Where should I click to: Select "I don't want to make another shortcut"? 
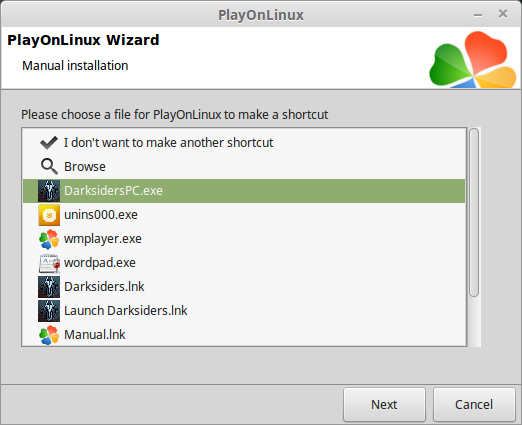pos(168,143)
